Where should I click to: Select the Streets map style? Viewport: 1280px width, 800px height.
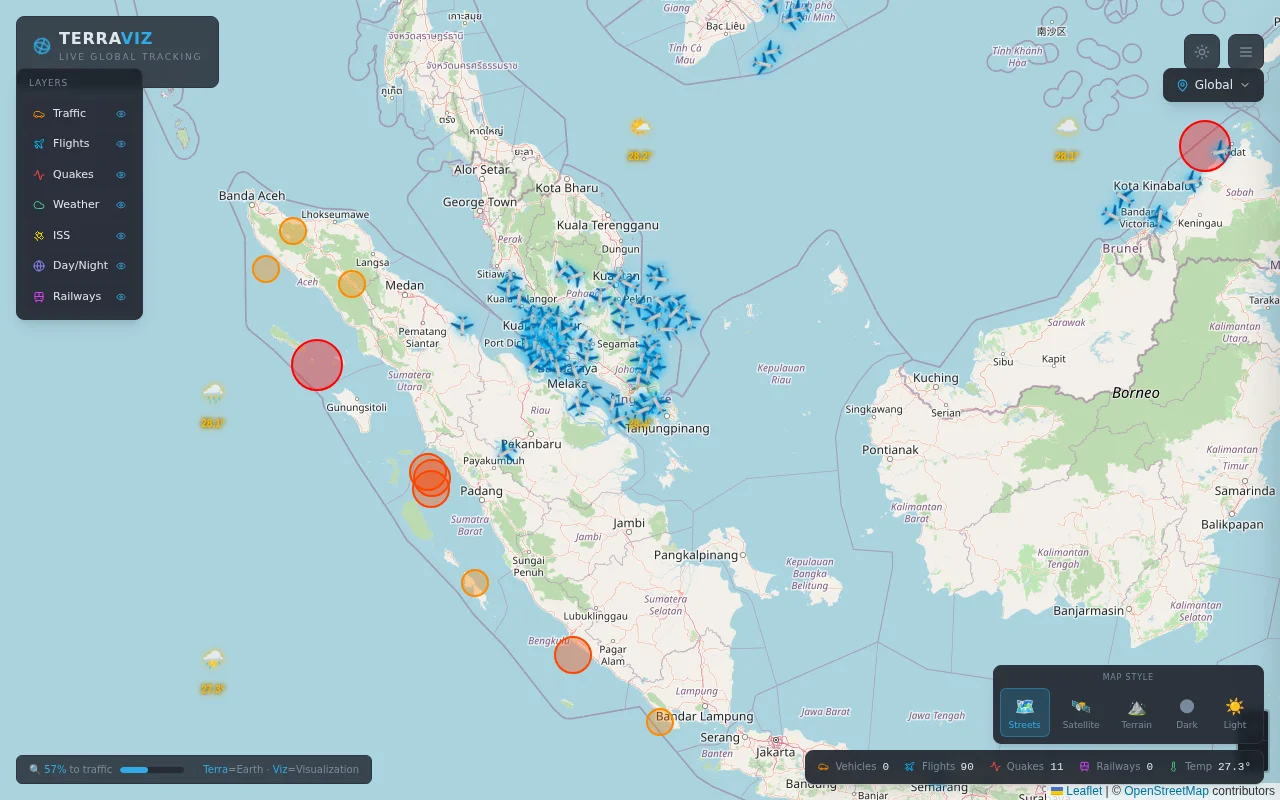[x=1025, y=712]
